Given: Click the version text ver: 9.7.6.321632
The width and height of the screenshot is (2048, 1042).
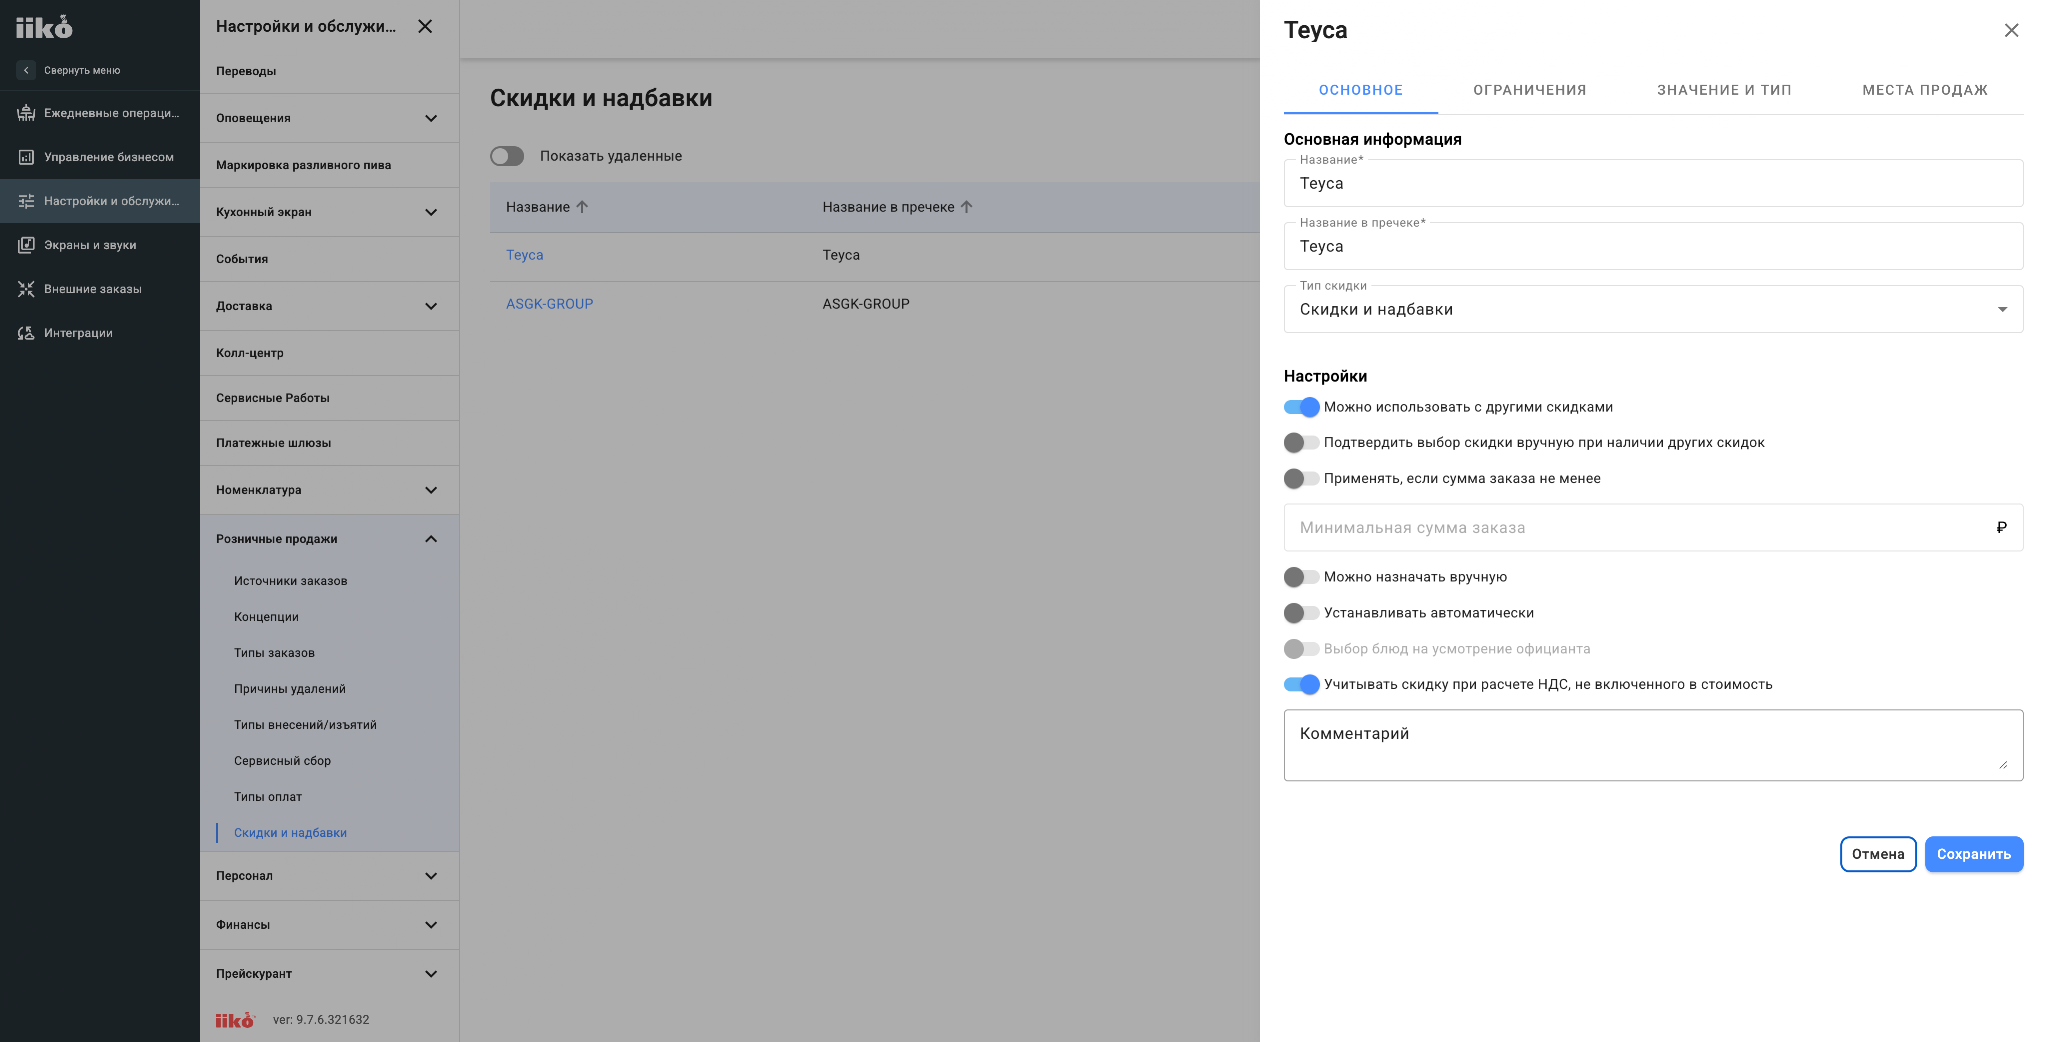Looking at the screenshot, I should [x=321, y=1020].
